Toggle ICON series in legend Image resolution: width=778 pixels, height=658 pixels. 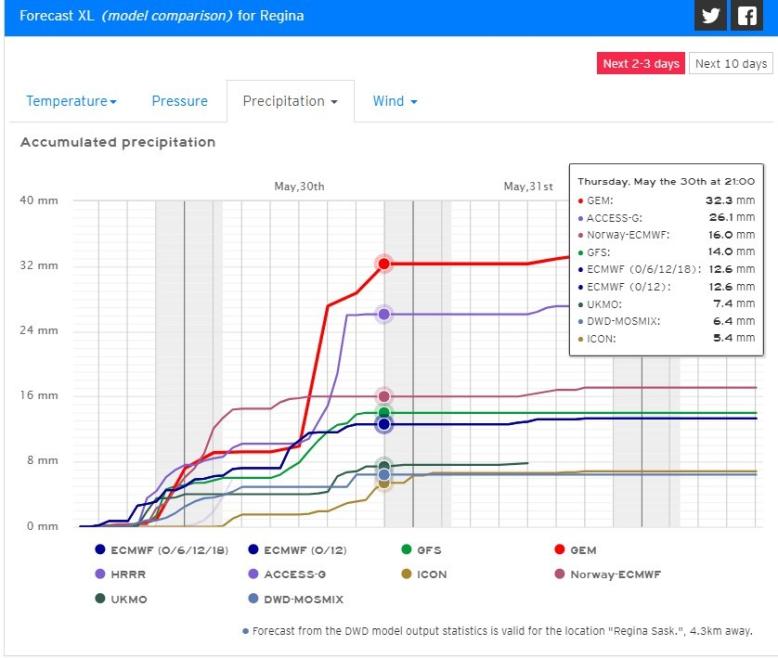click(424, 574)
